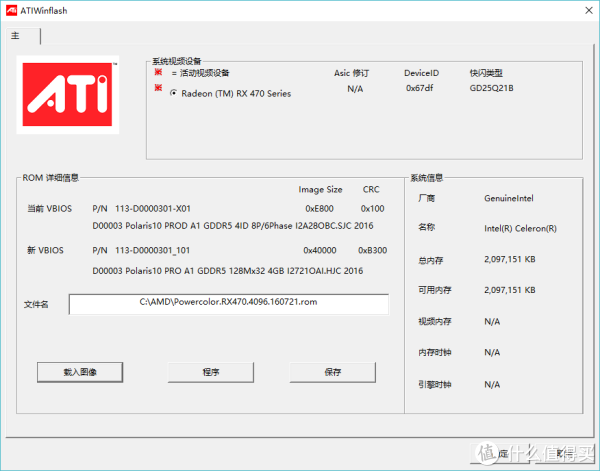This screenshot has width=600, height=471.
Task: Click the 载入图像 button
Action: [80, 372]
